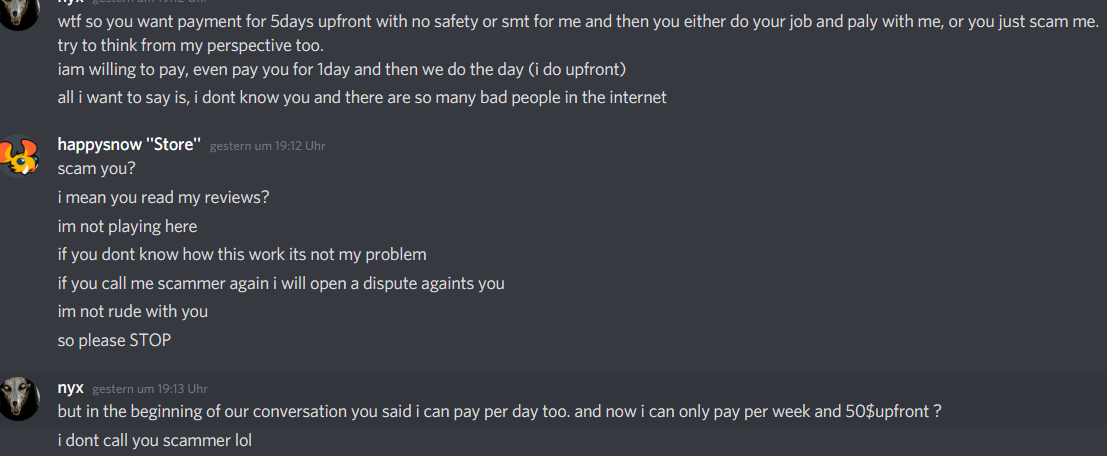The width and height of the screenshot is (1107, 456).
Task: Select the "wtf so you want payment" message
Action: tap(578, 22)
